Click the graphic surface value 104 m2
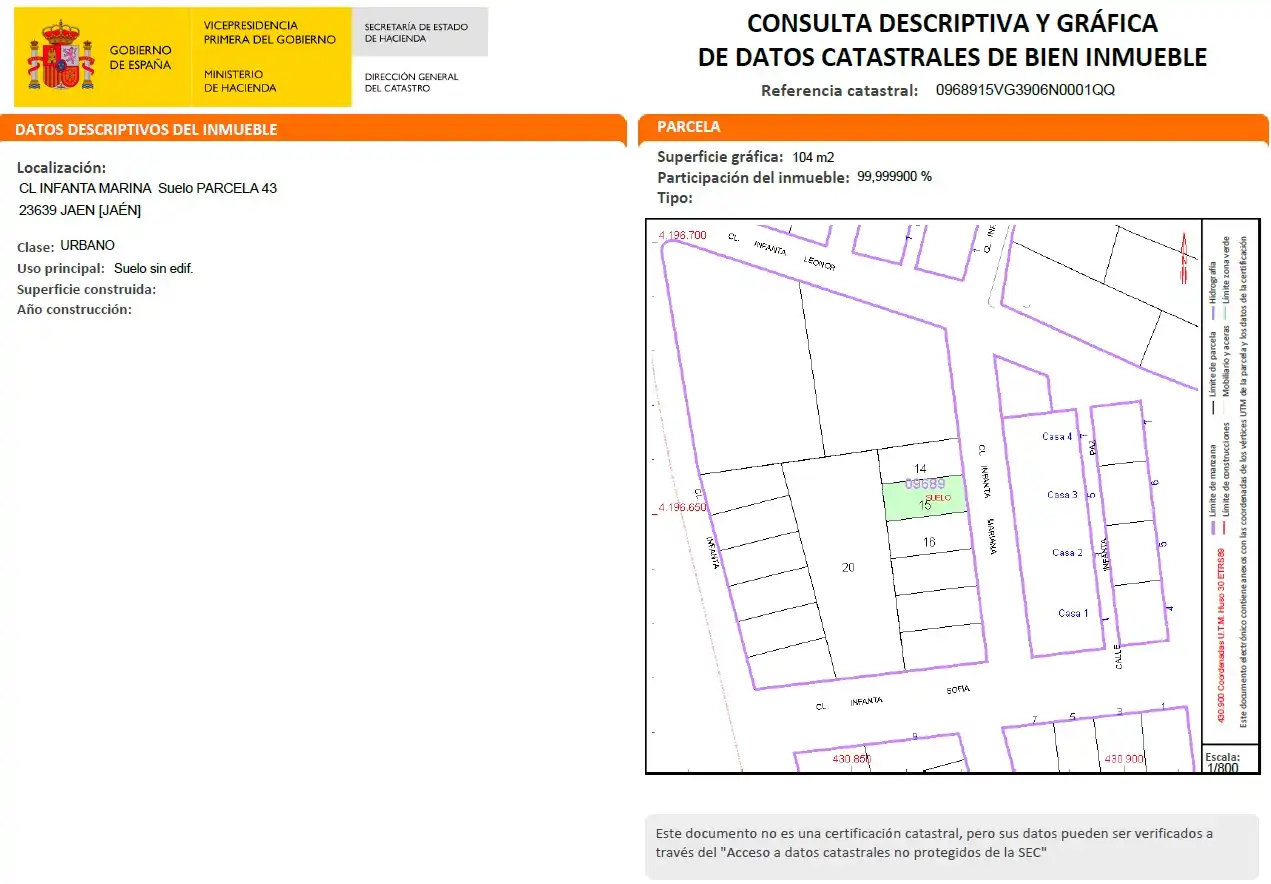This screenshot has height=884, width=1271. coord(813,157)
